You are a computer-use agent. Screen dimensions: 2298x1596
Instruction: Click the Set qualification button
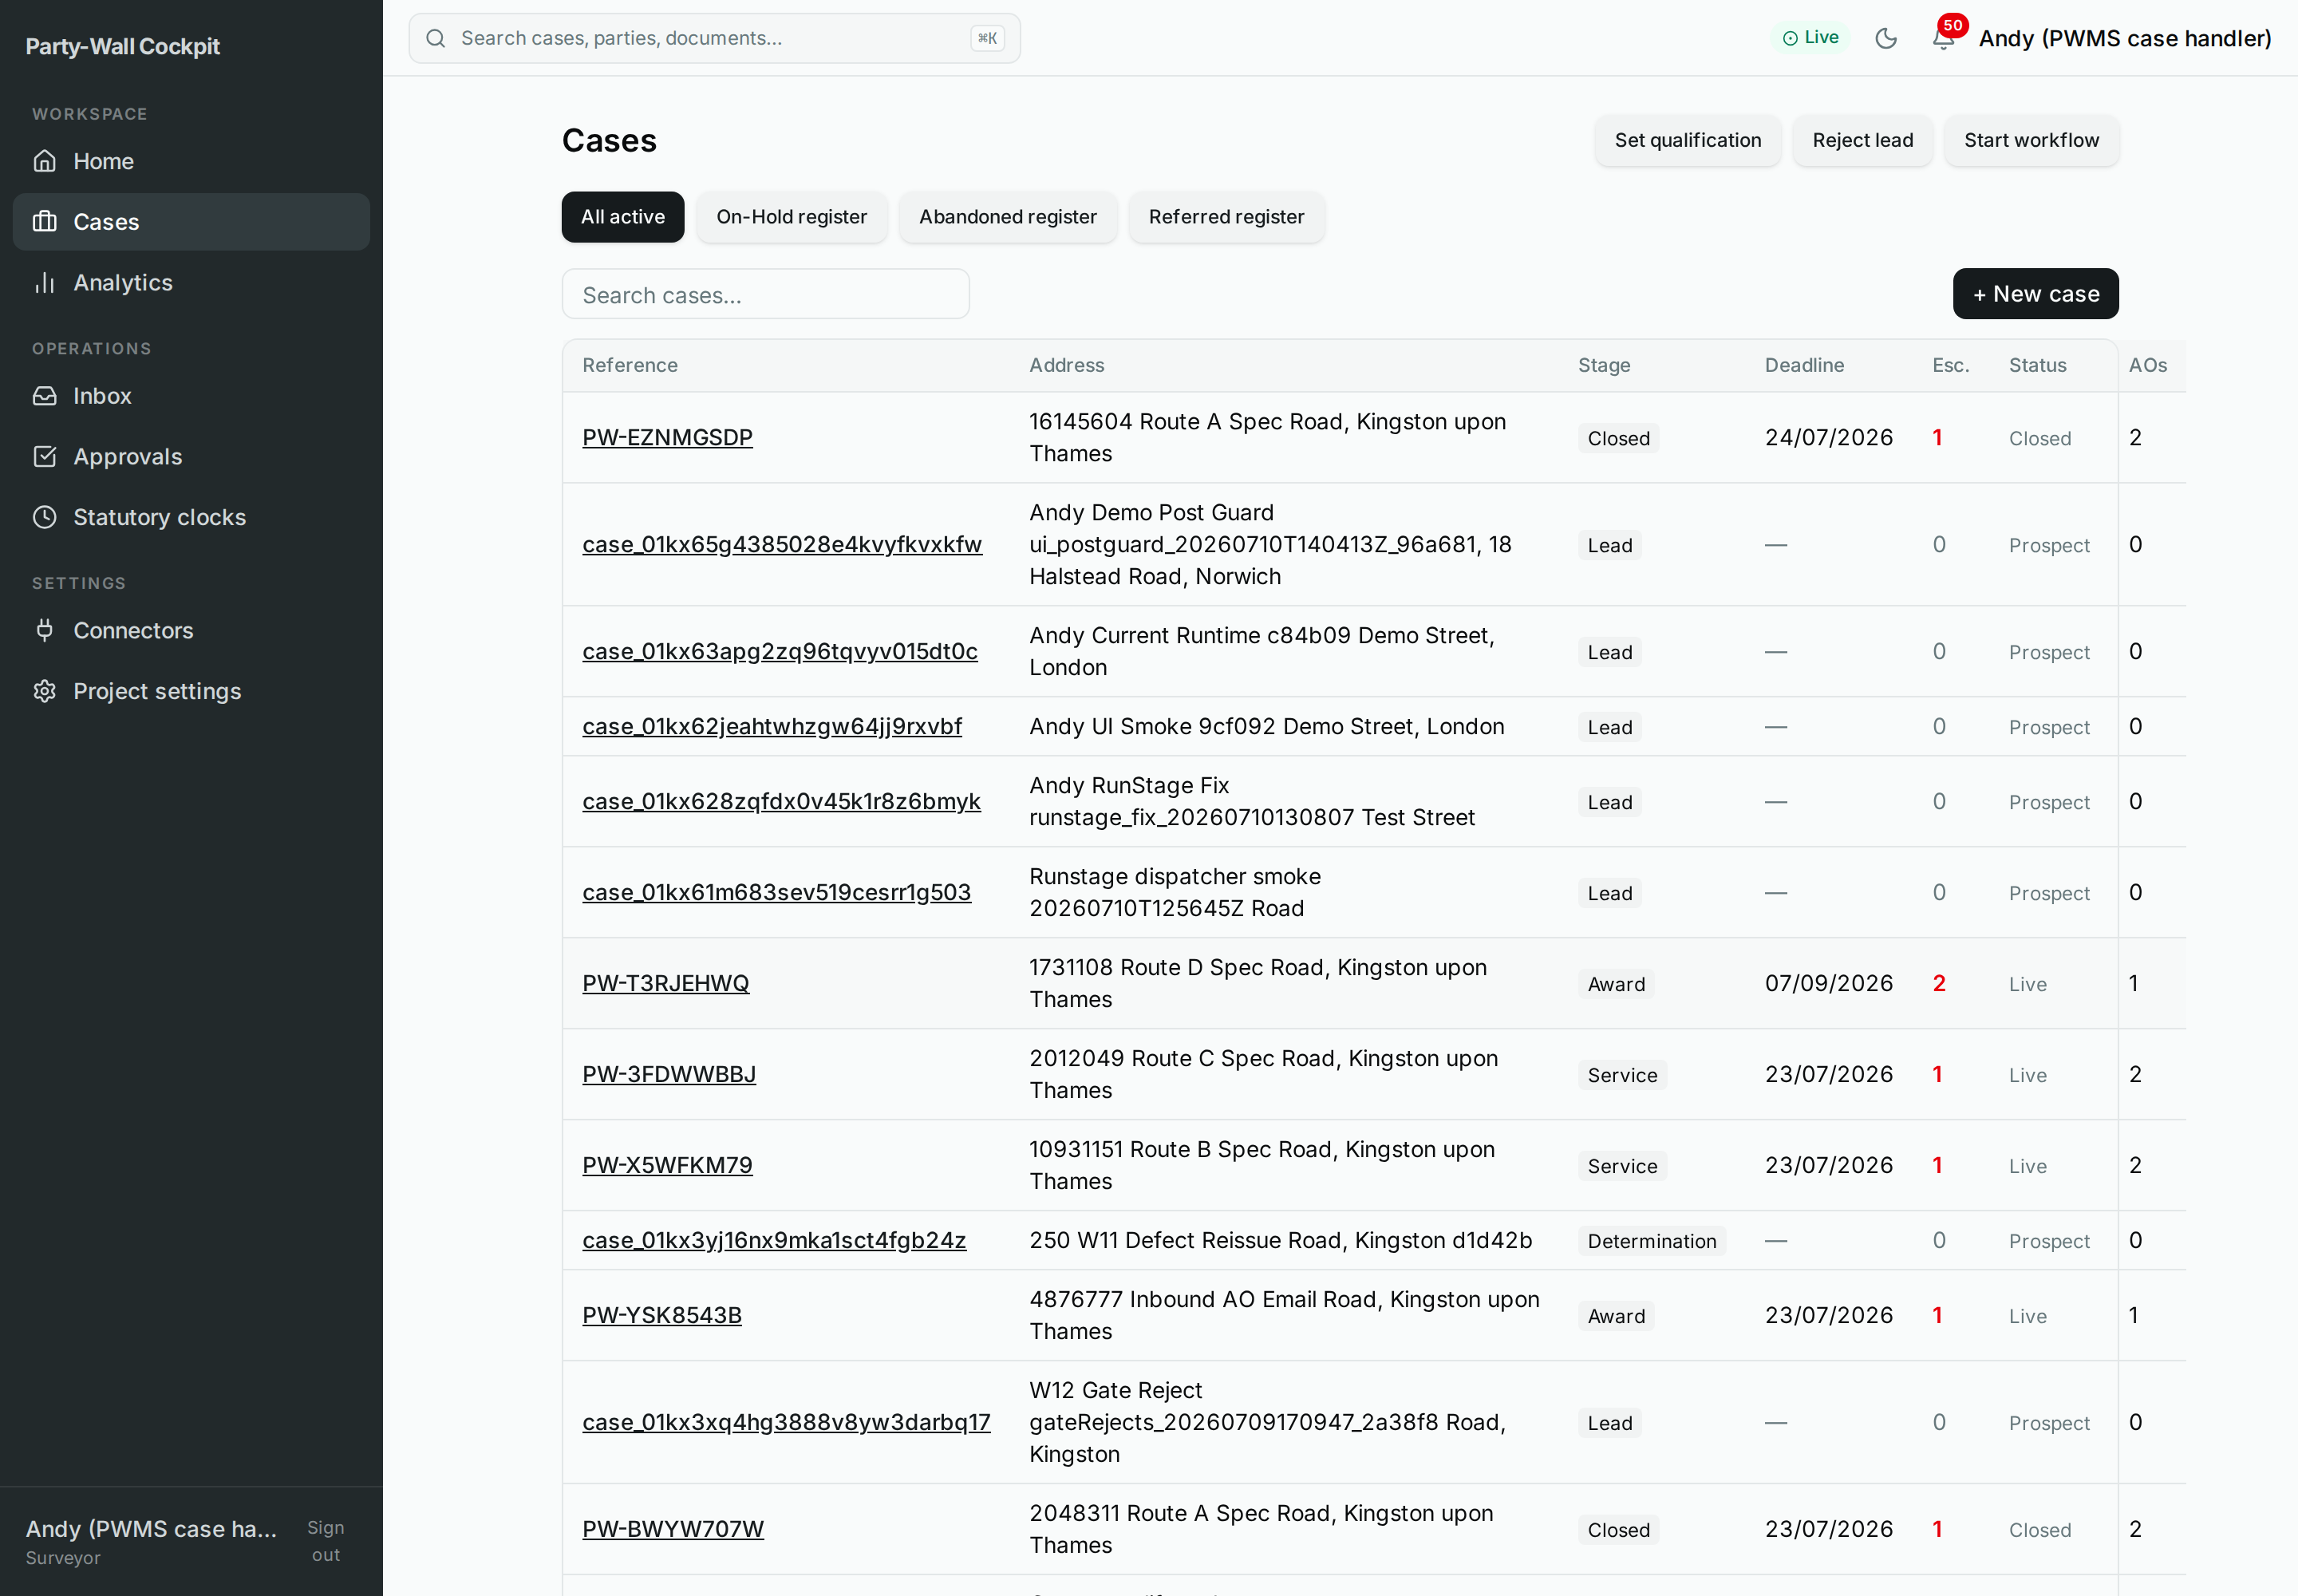[1688, 141]
